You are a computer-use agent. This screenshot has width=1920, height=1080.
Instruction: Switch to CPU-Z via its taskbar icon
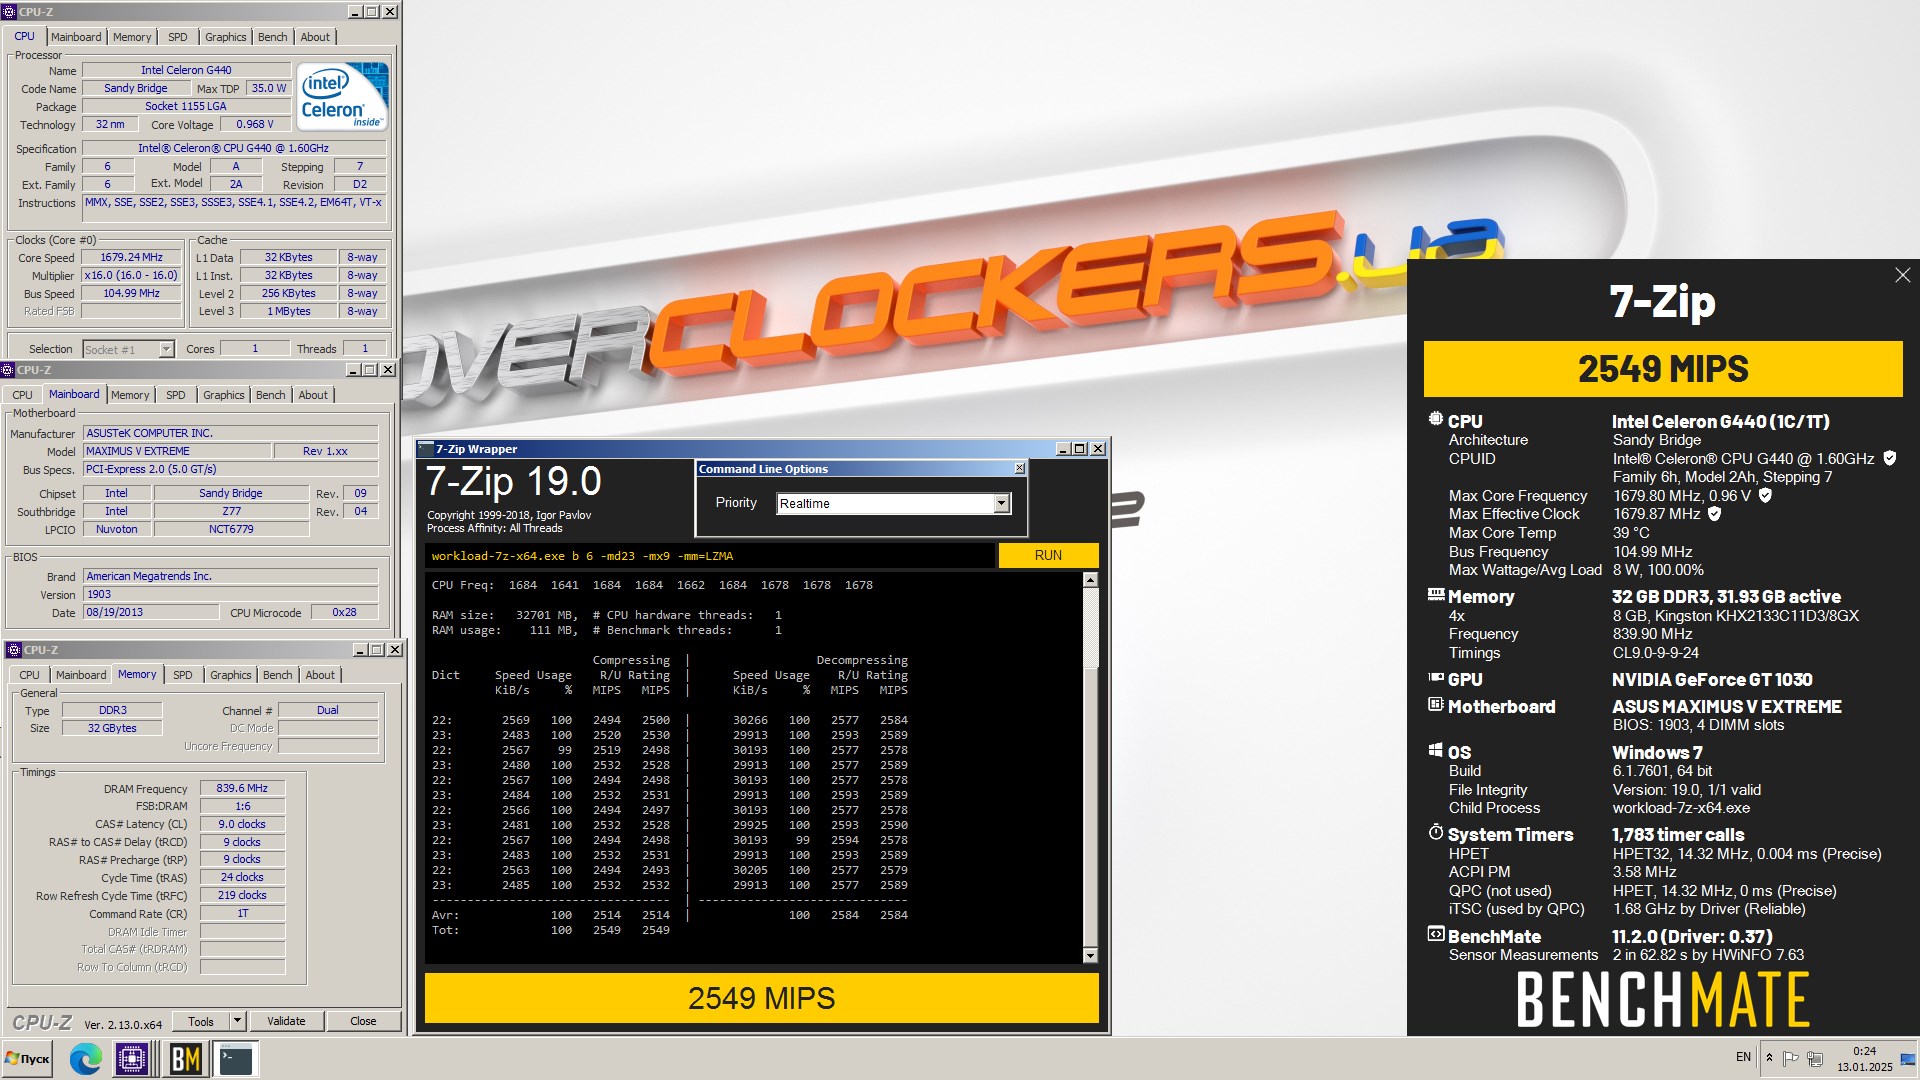pyautogui.click(x=131, y=1059)
